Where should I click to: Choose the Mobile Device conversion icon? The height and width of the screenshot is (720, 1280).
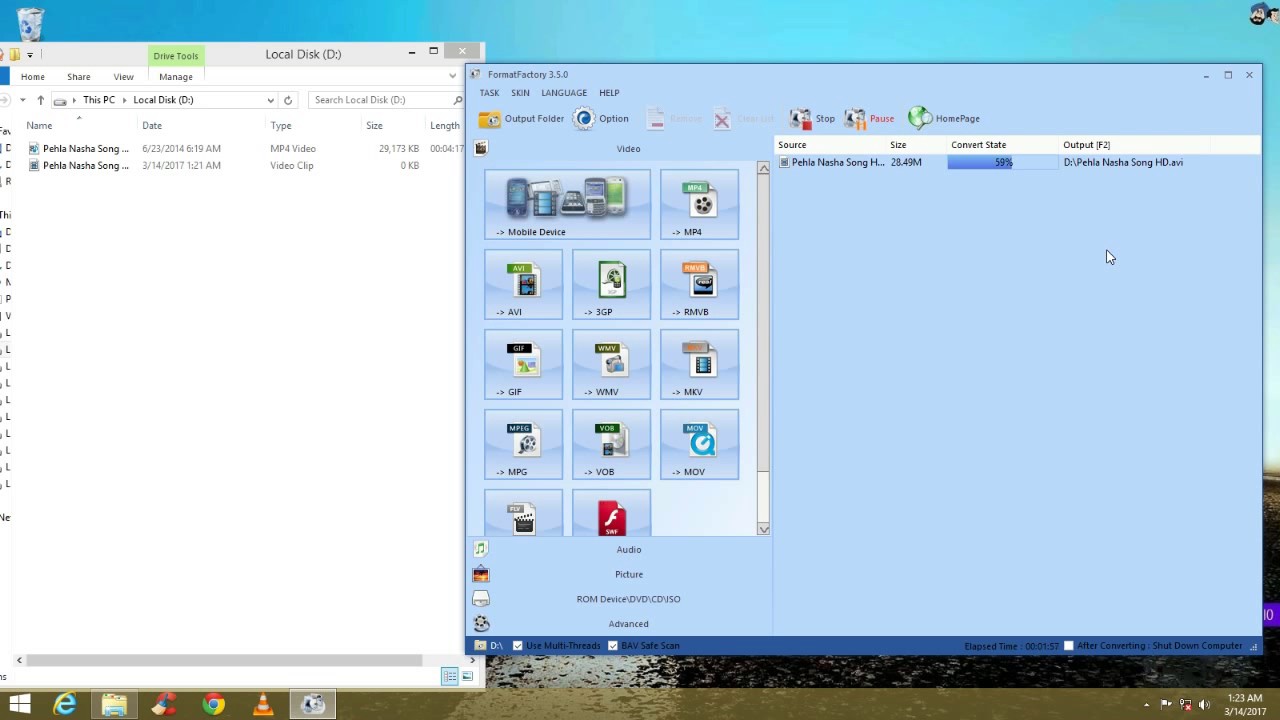[x=567, y=205]
